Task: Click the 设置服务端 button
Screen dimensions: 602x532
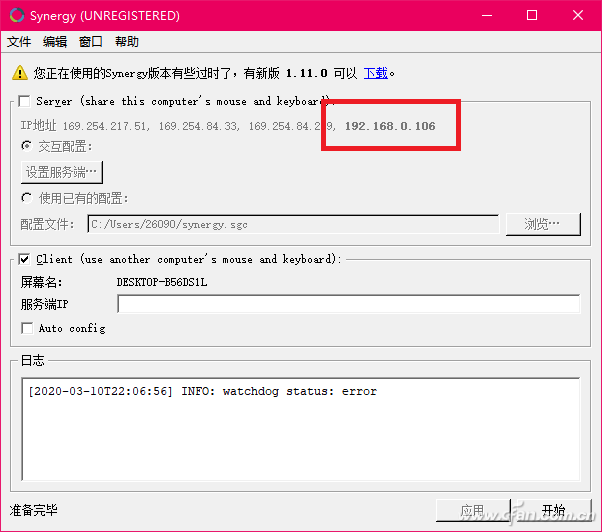Action: pyautogui.click(x=62, y=172)
